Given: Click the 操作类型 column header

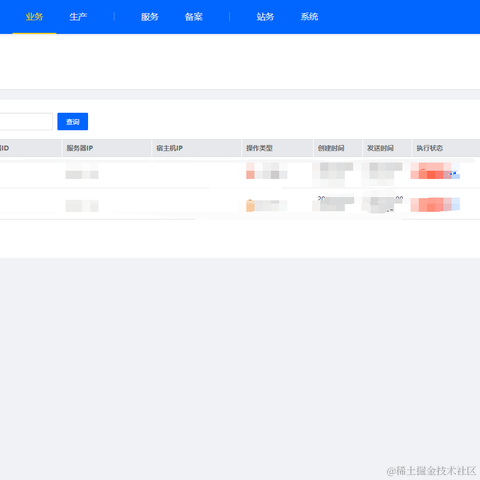Looking at the screenshot, I should click(x=277, y=148).
